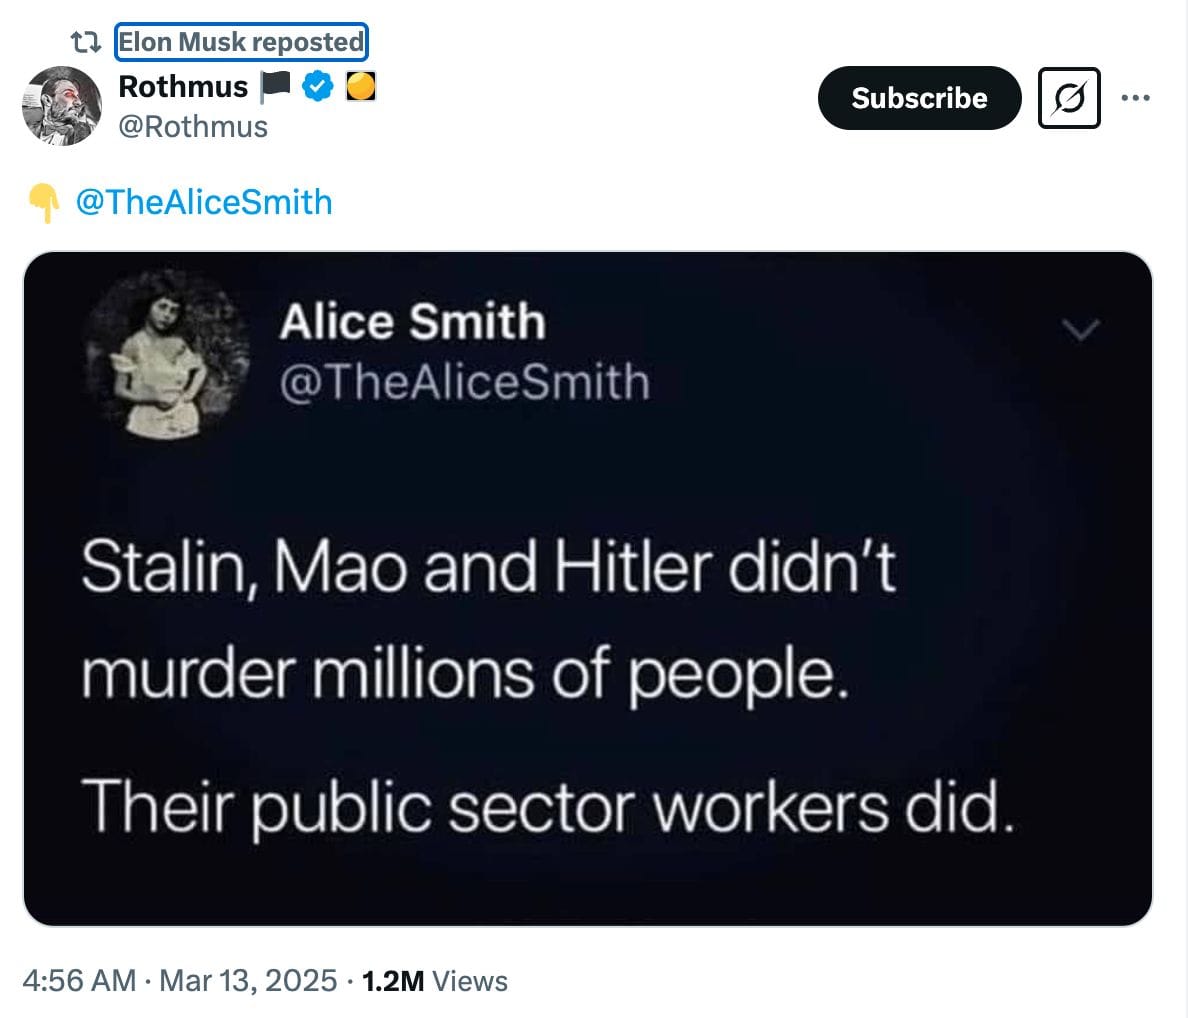
Task: Select the @Rothmus handle text
Action: tap(191, 126)
